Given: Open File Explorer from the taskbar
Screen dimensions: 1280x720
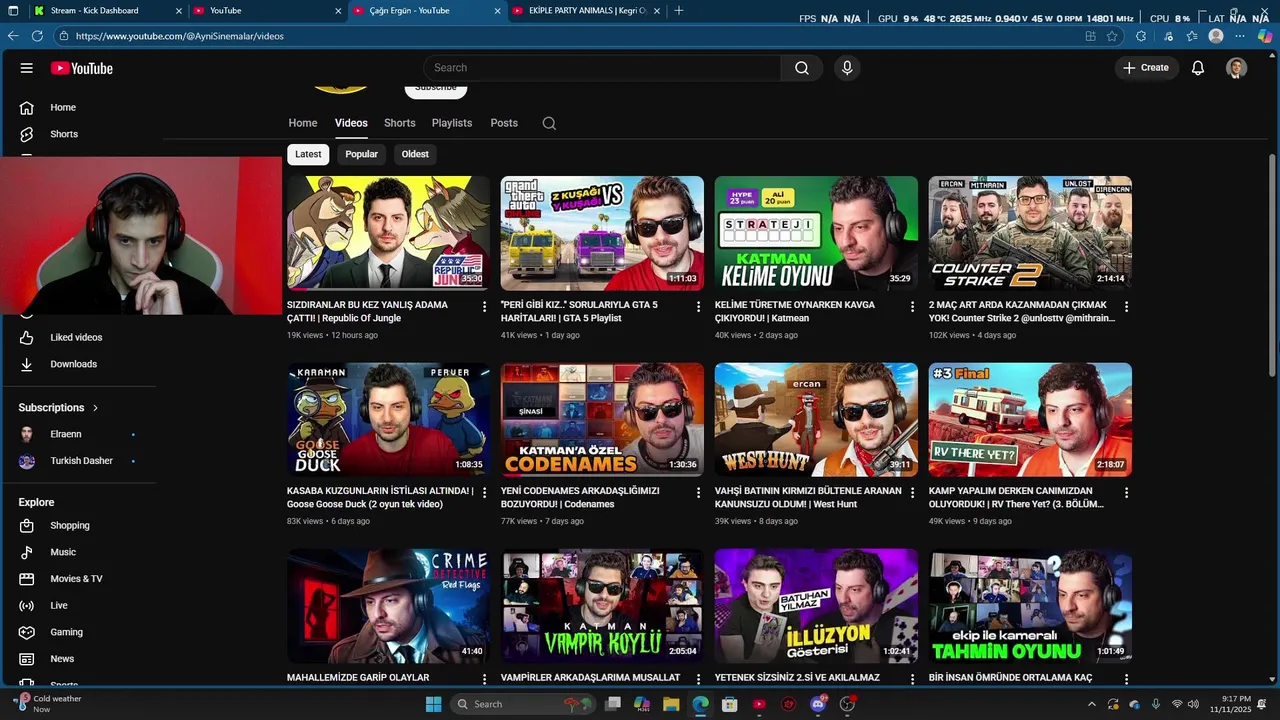Looking at the screenshot, I should click(671, 704).
